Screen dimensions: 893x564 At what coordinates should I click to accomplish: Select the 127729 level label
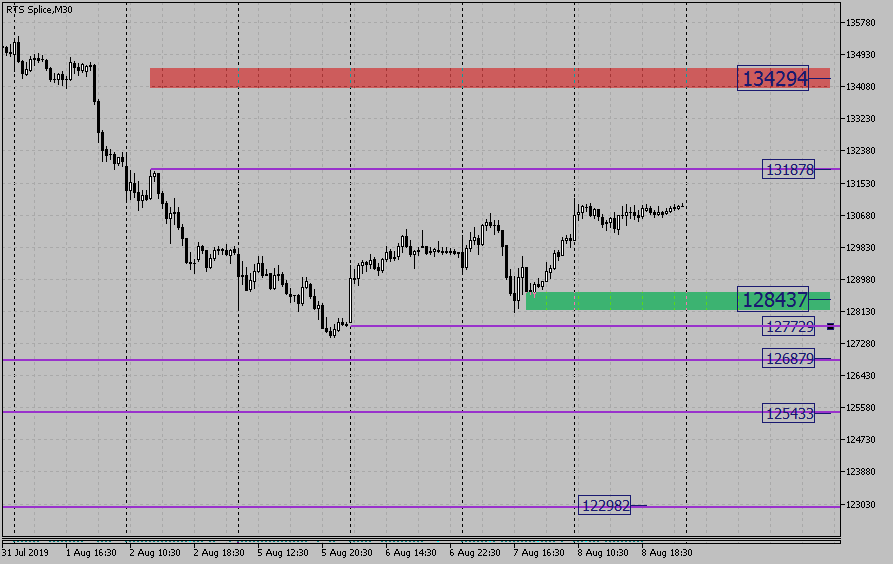click(x=788, y=326)
